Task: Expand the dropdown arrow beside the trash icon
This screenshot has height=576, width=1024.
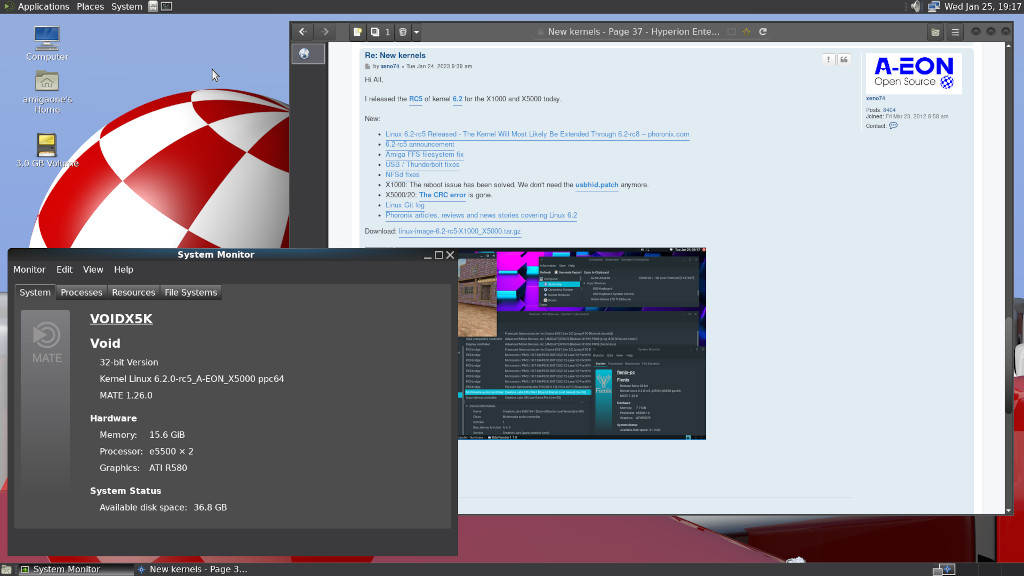Action: pos(416,31)
